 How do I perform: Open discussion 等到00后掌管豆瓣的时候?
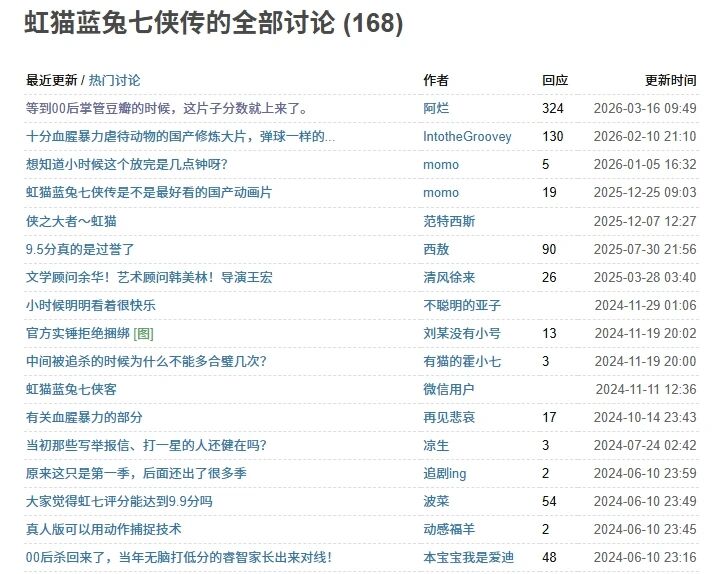[x=166, y=108]
